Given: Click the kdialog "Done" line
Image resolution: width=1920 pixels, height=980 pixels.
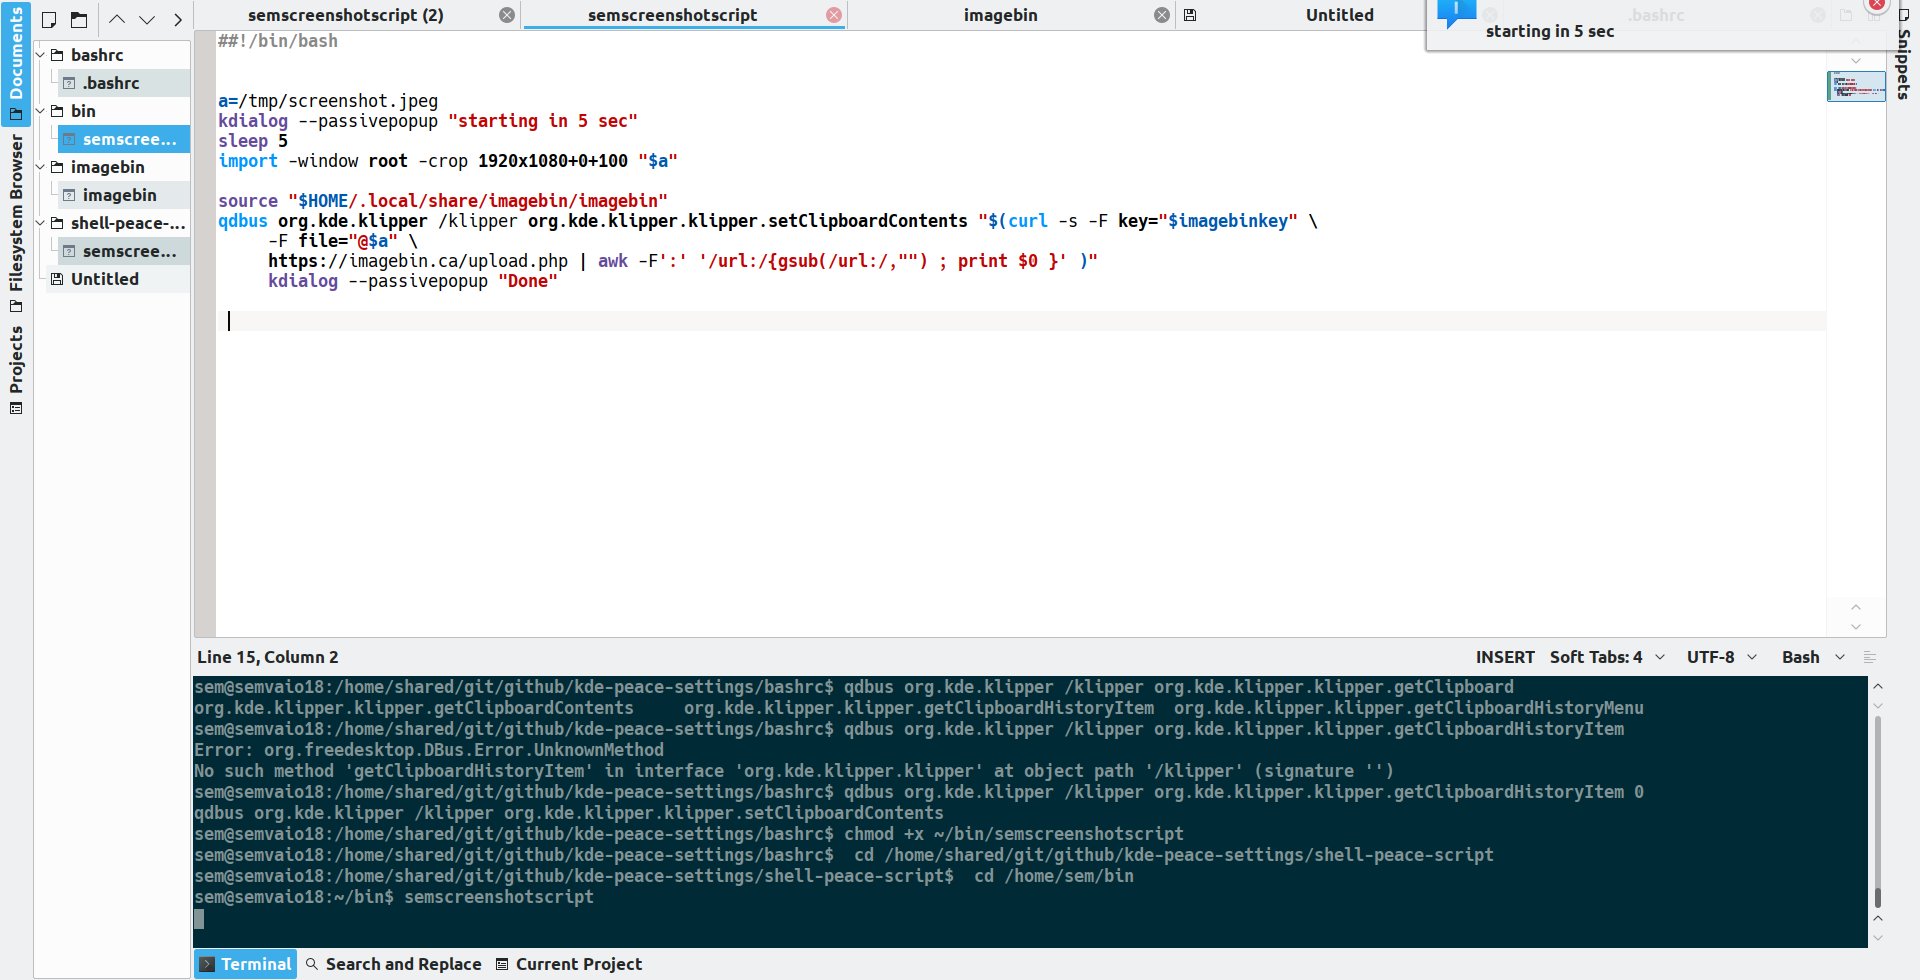Looking at the screenshot, I should 412,281.
